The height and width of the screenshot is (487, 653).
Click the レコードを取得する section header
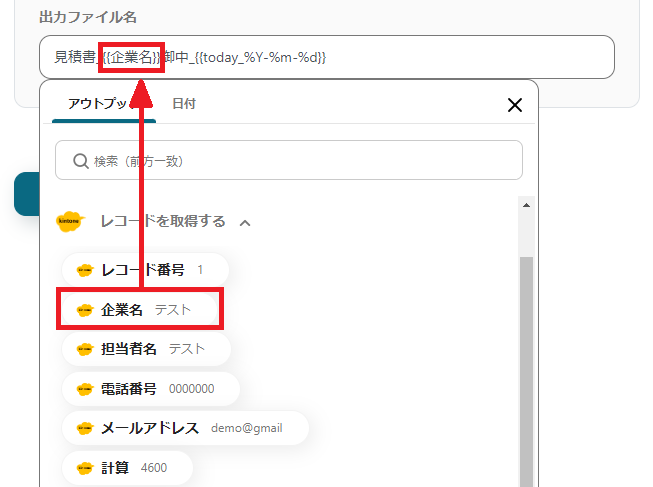pos(163,221)
